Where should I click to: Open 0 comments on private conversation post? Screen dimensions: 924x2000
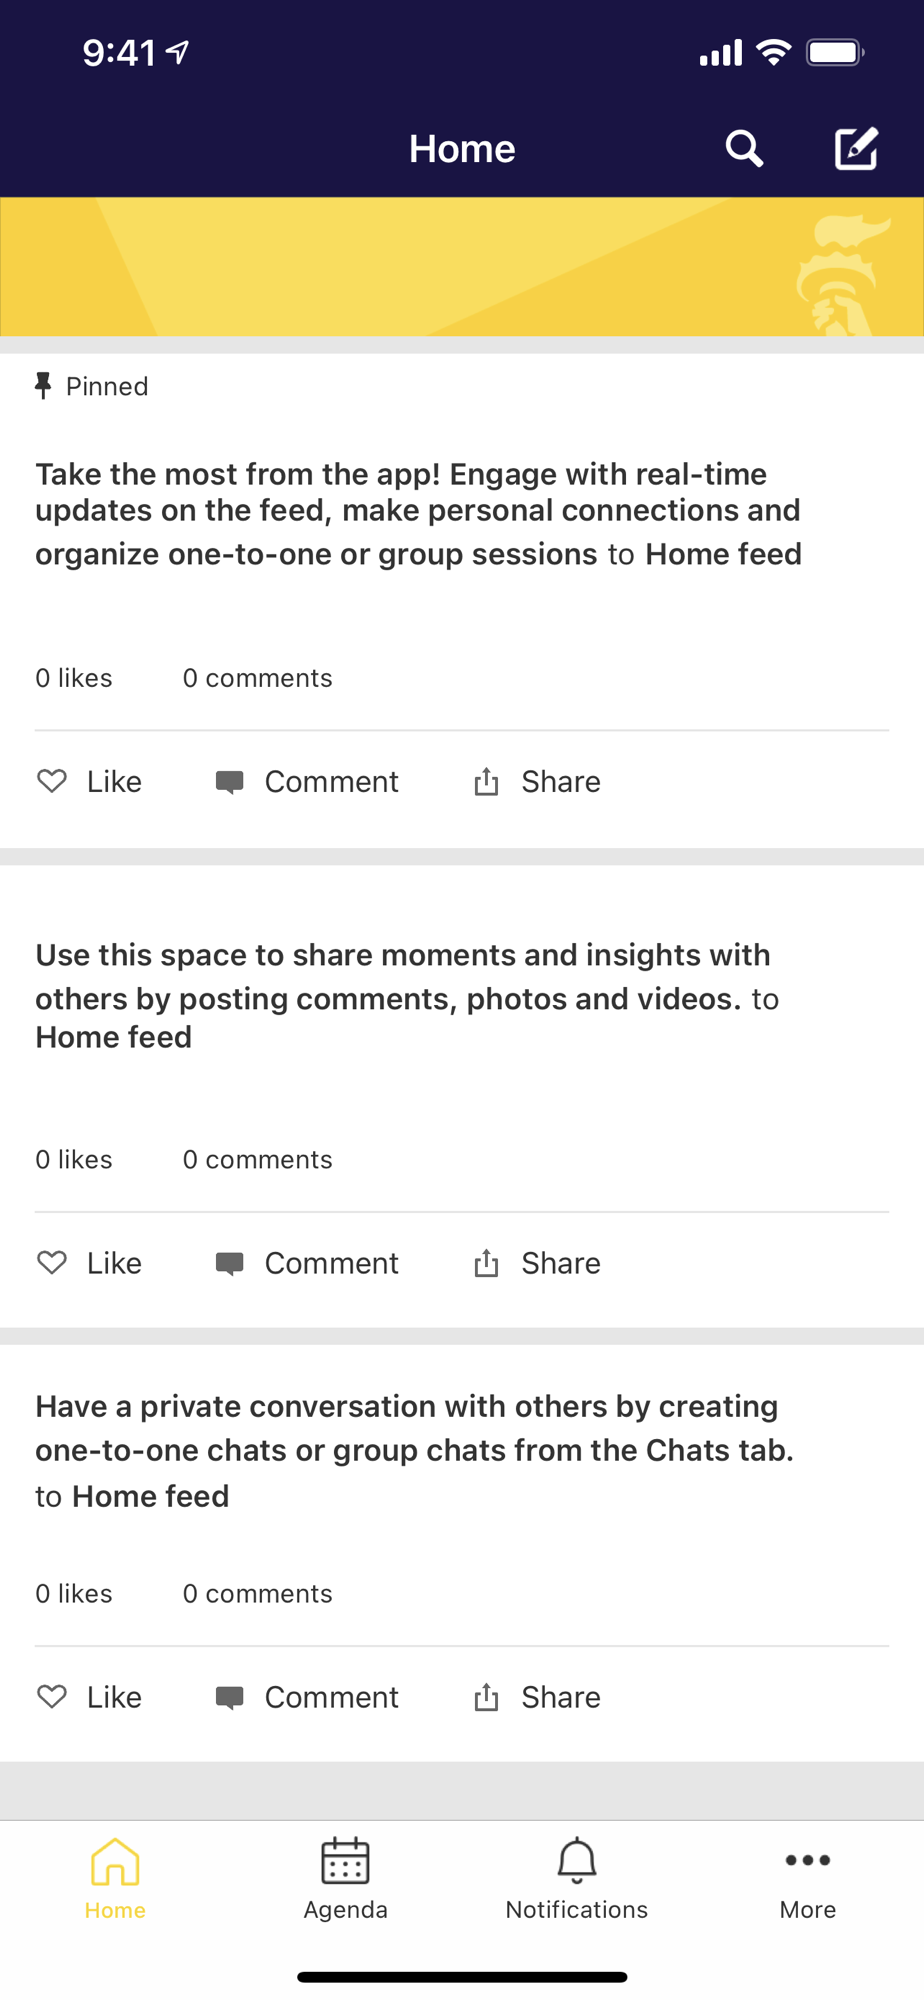pos(257,1593)
